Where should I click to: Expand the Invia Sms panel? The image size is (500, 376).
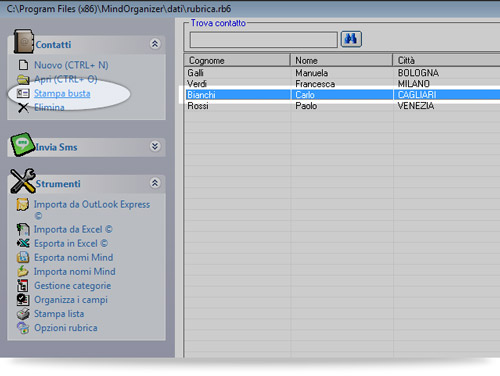155,146
